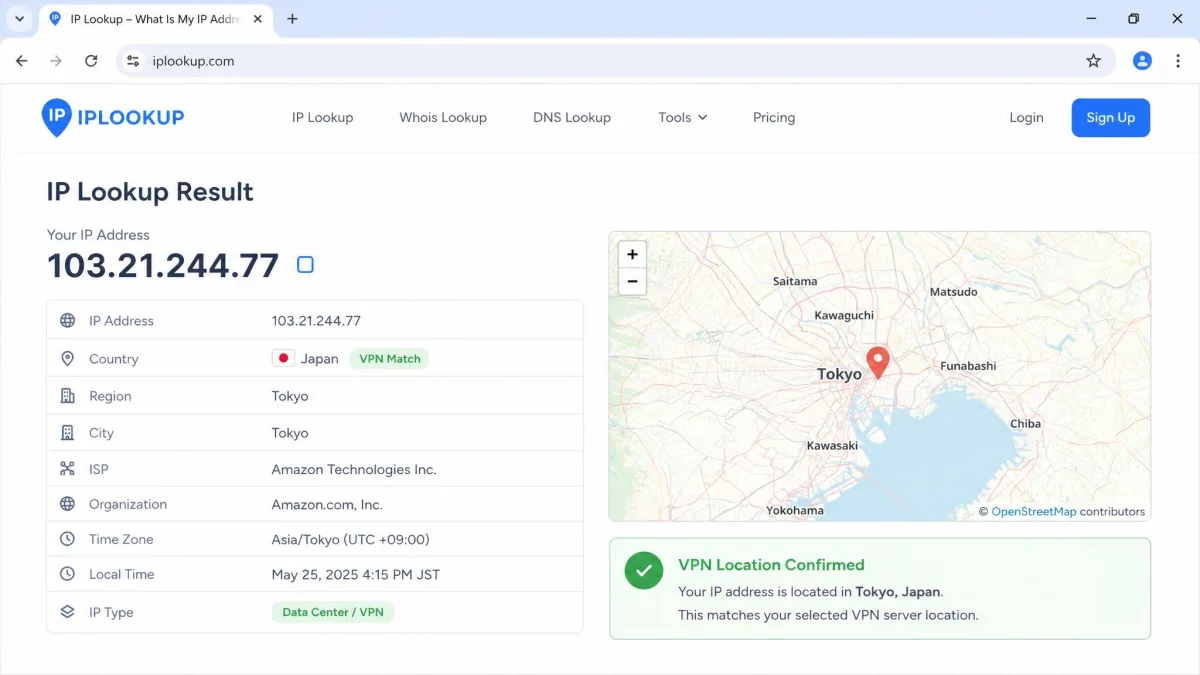Click the green checkmark confirmation icon
Viewport: 1200px width, 675px height.
pos(644,571)
